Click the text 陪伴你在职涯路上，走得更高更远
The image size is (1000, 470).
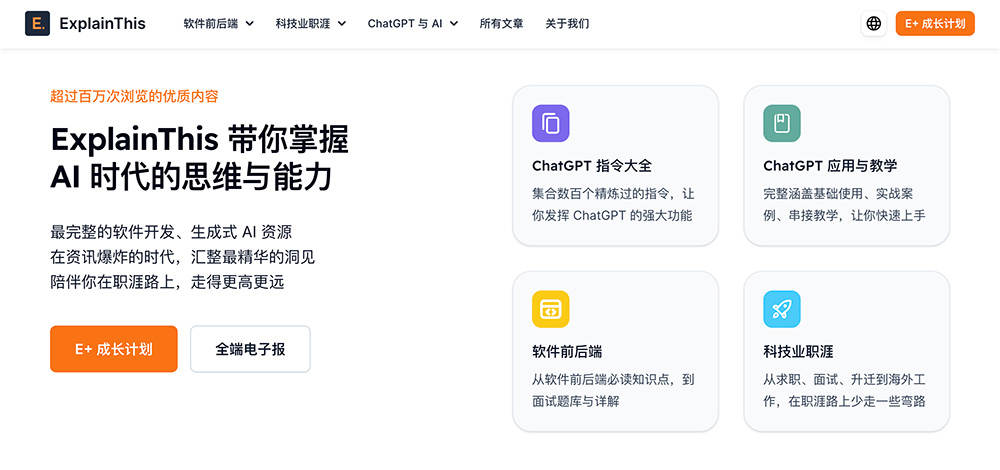pyautogui.click(x=167, y=282)
